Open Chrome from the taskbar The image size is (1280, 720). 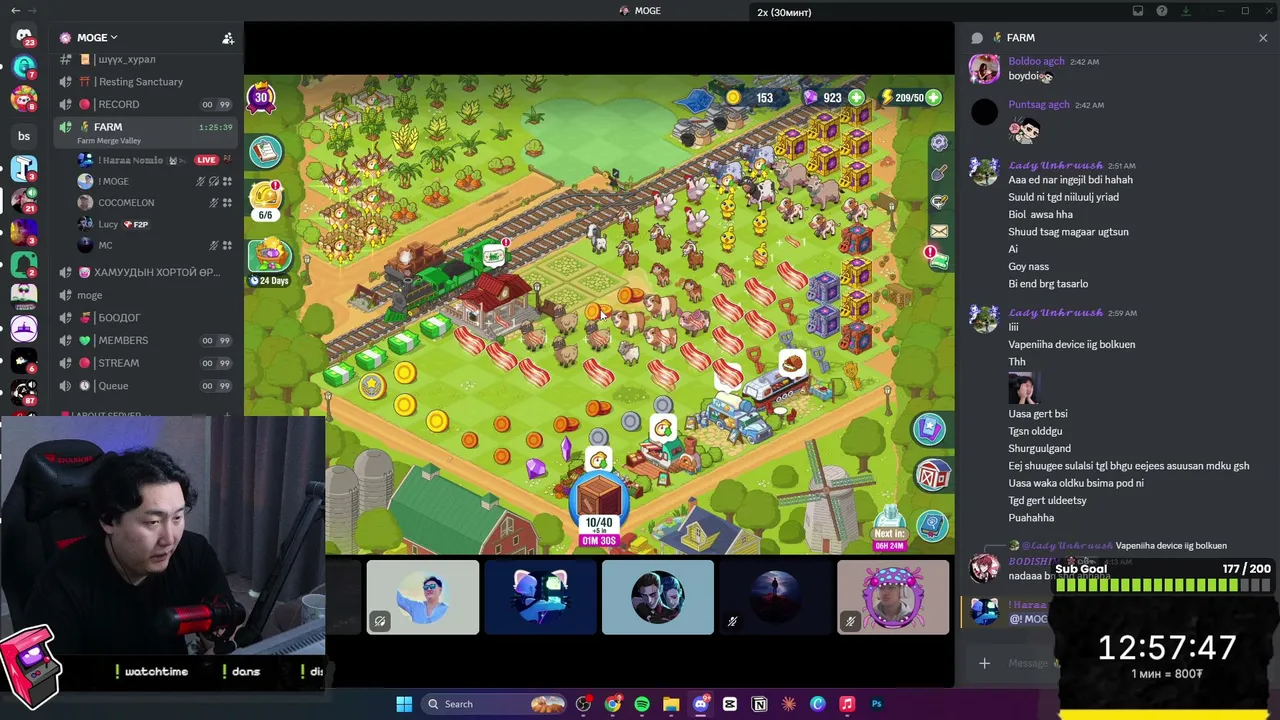pos(612,704)
